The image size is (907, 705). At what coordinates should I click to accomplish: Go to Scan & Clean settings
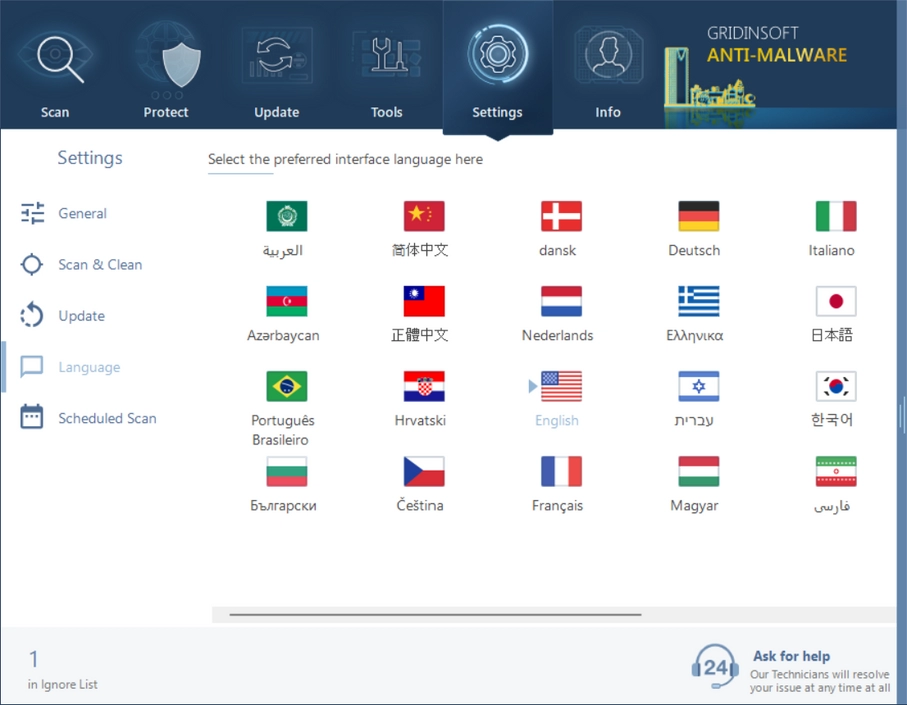[x=99, y=265]
